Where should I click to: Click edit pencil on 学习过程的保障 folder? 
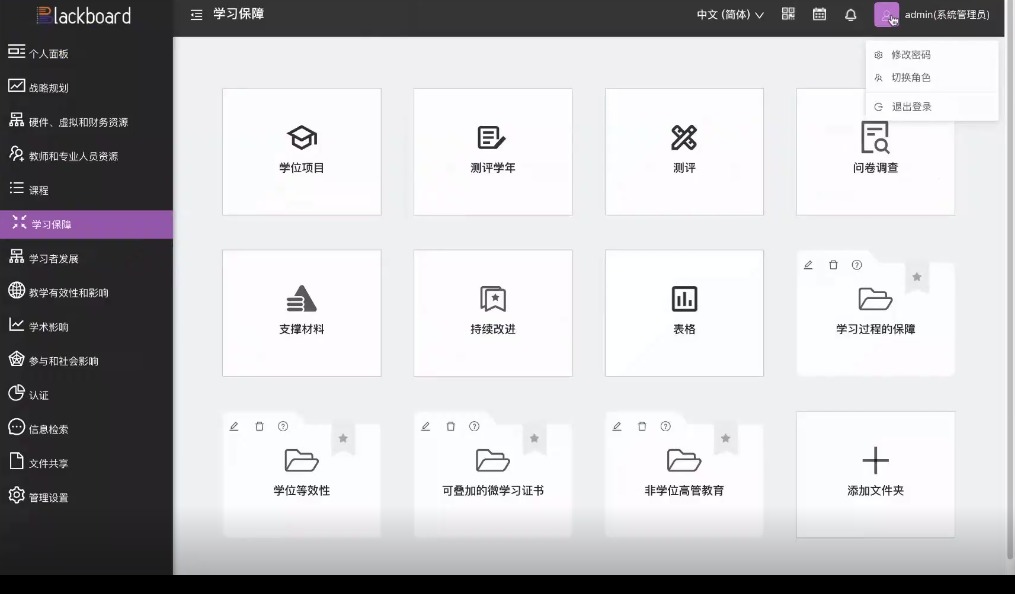(808, 265)
